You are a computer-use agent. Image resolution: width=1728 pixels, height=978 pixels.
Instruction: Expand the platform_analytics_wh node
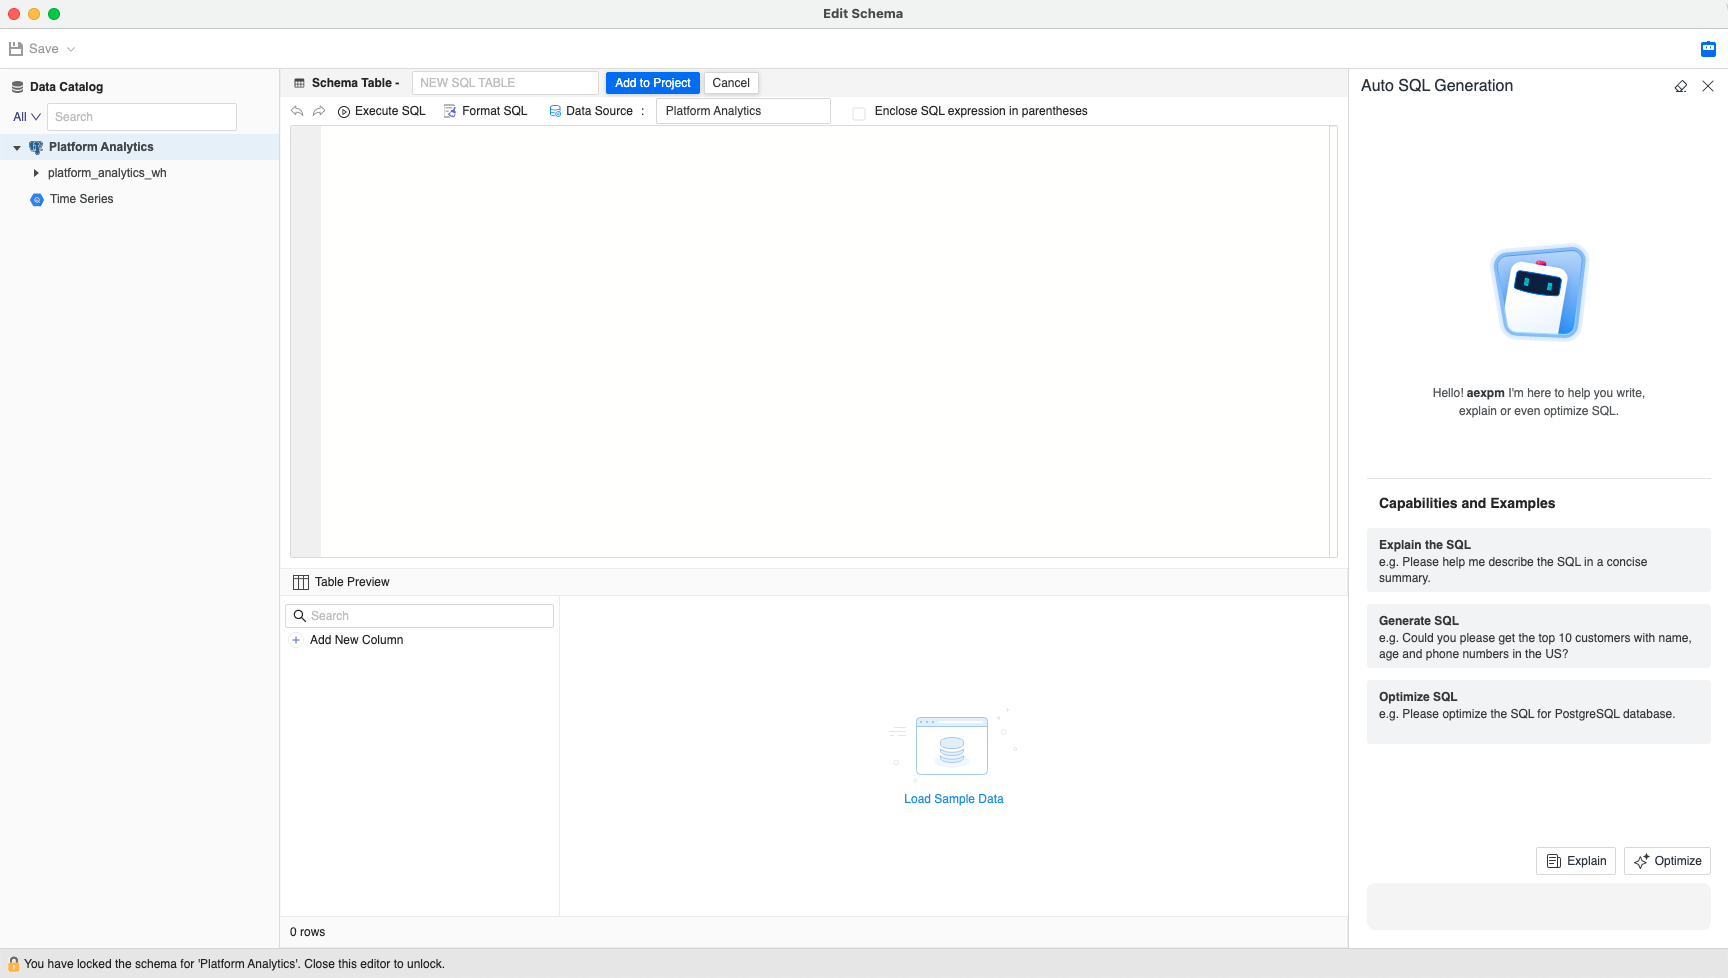pos(36,173)
